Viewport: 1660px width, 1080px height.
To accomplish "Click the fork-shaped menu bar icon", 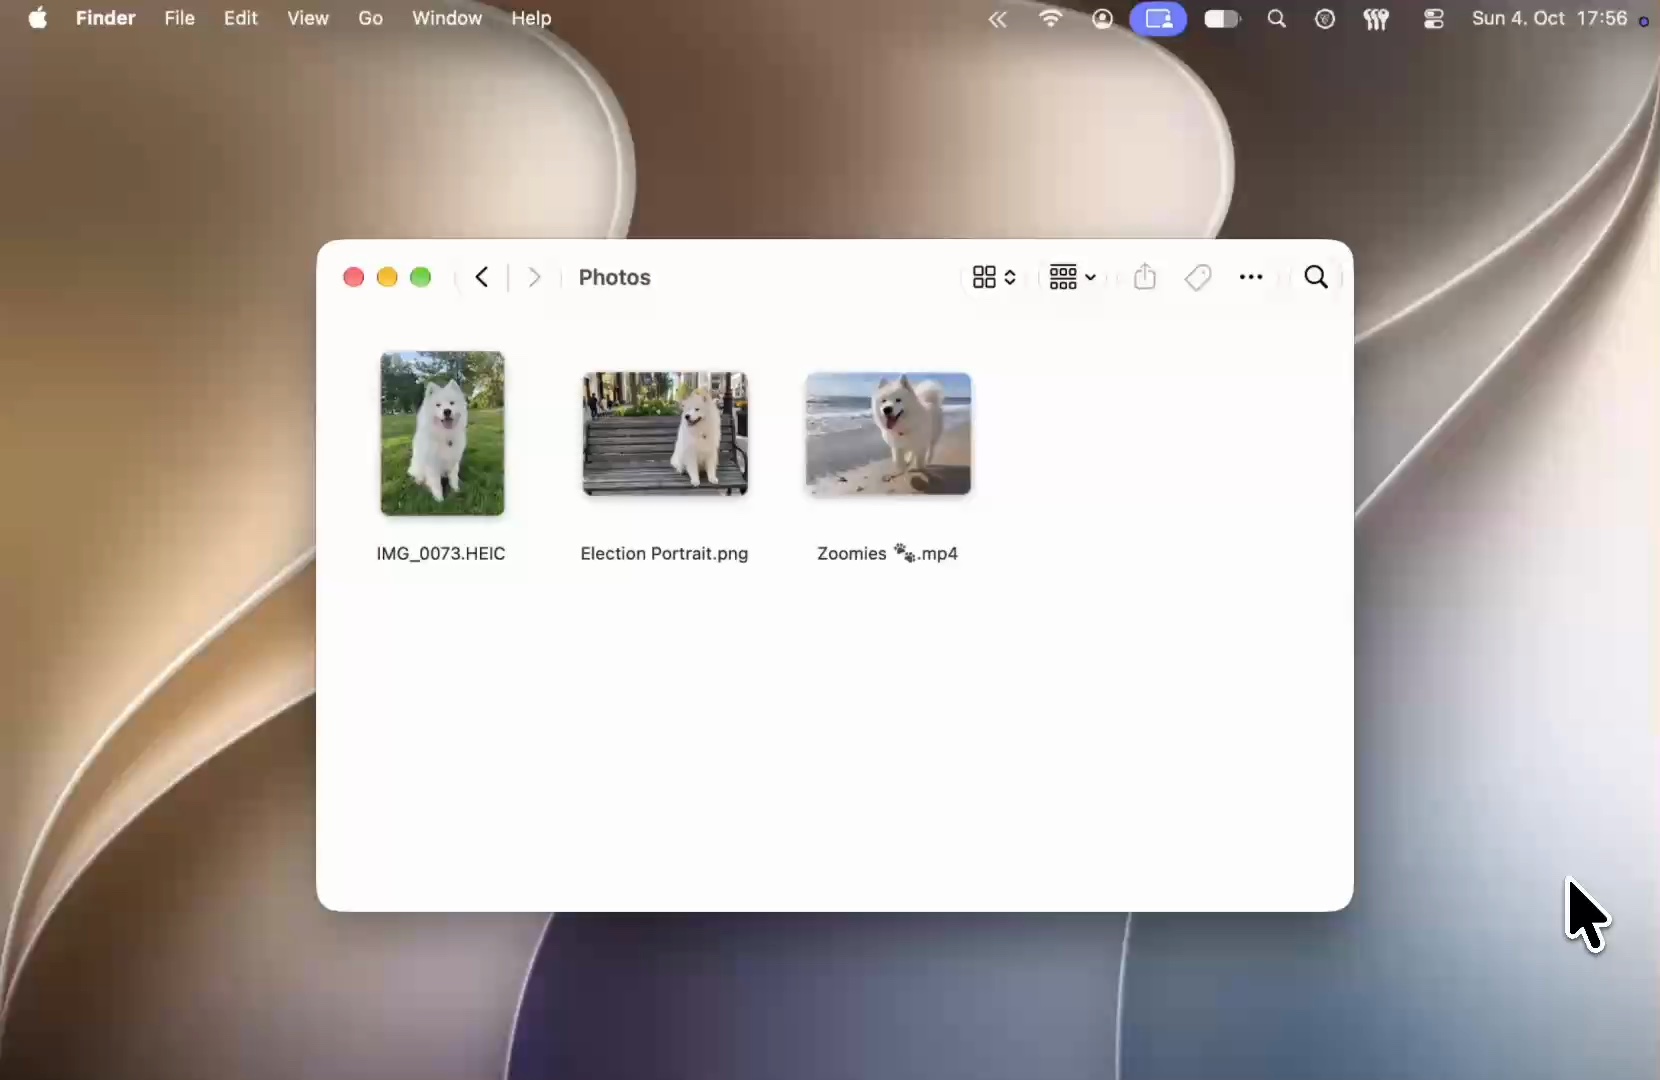I will (1376, 18).
